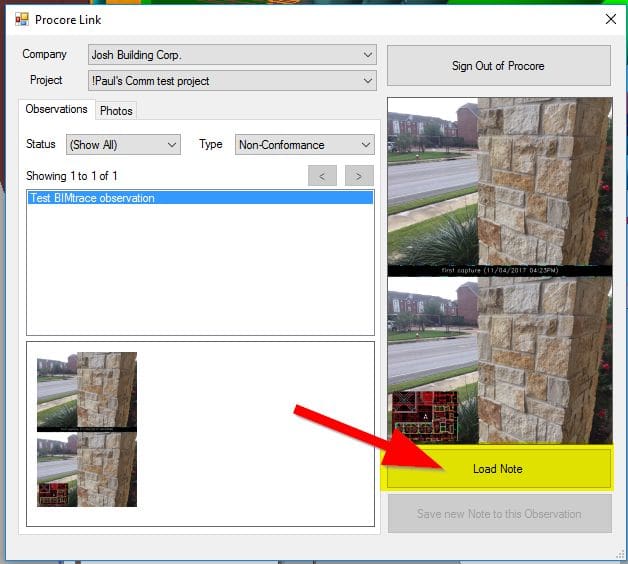Click the Sign Out of Procore button
Screen dimensions: 628x564
coord(498,66)
